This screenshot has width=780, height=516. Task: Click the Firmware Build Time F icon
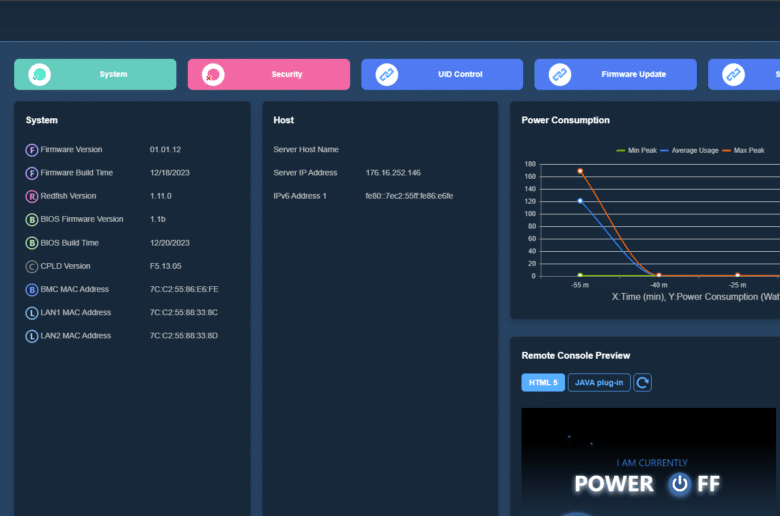[x=32, y=173]
